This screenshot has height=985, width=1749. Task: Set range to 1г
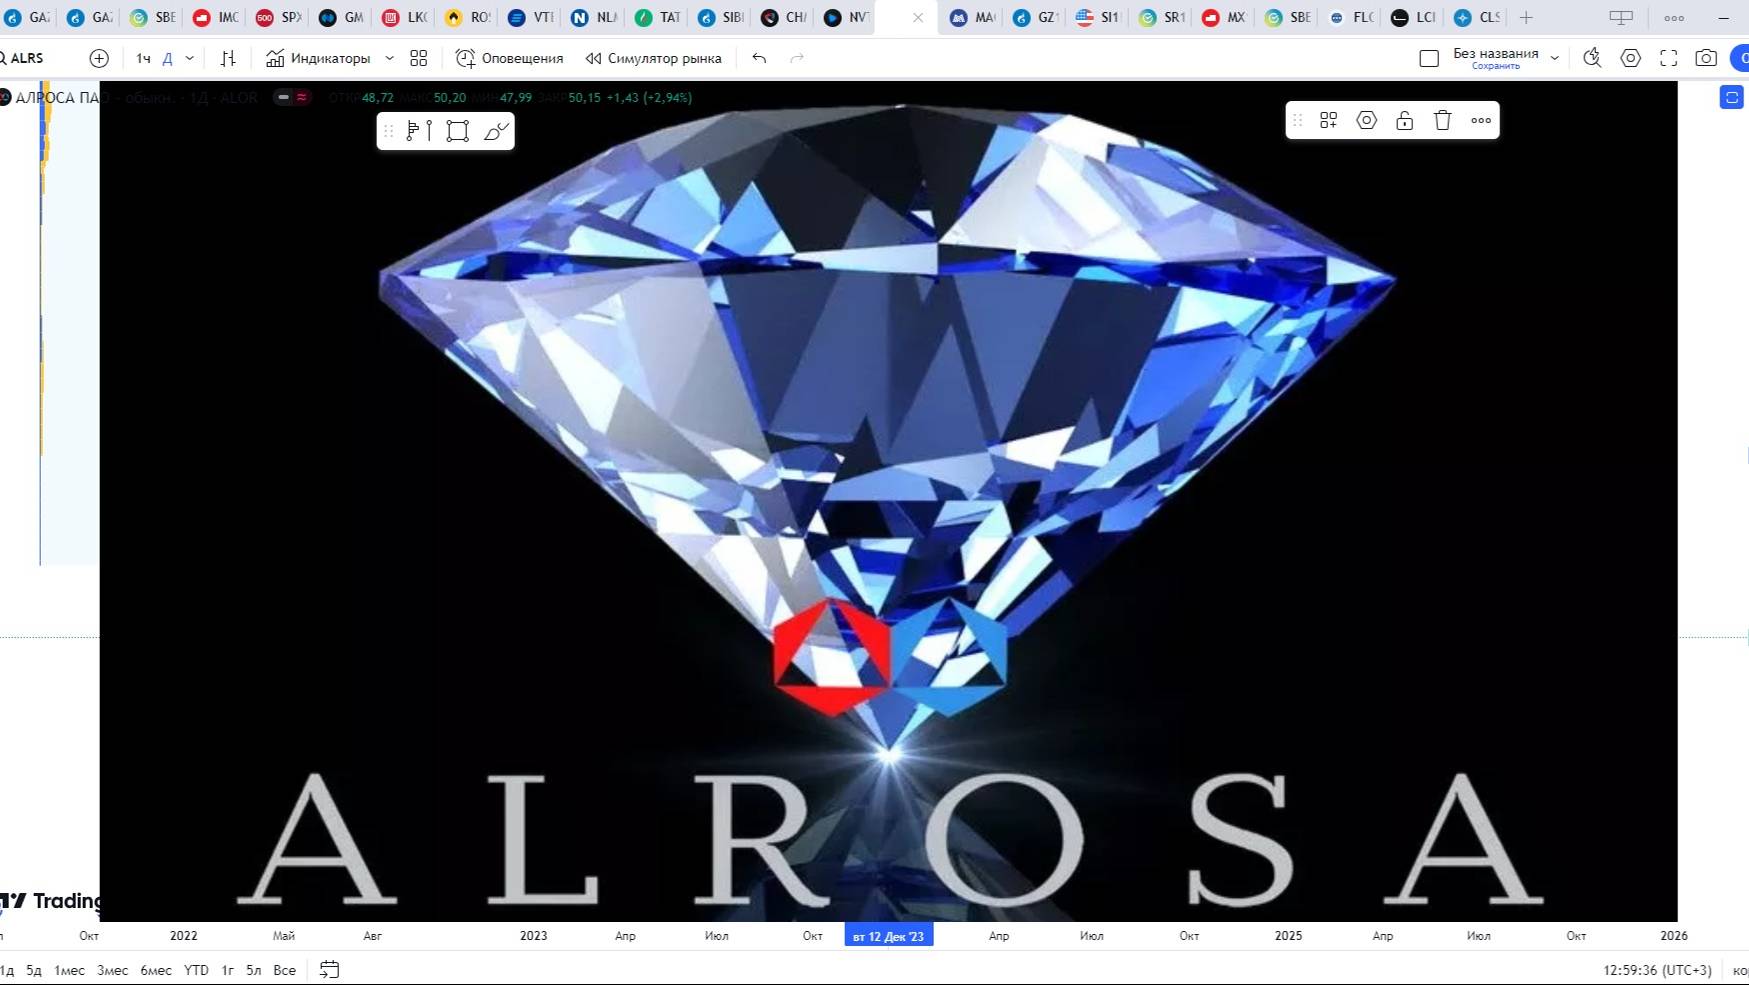pos(227,970)
